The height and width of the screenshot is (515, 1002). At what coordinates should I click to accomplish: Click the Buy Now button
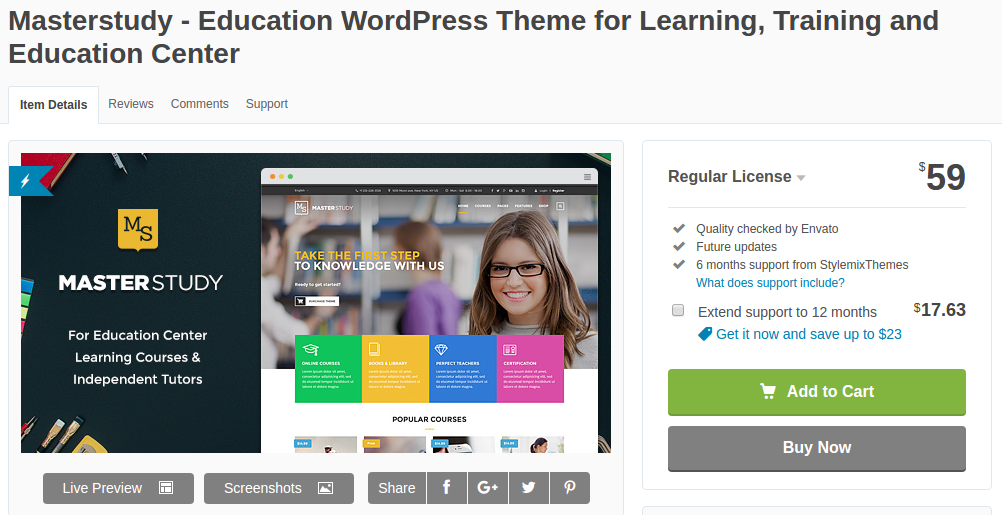pos(817,448)
